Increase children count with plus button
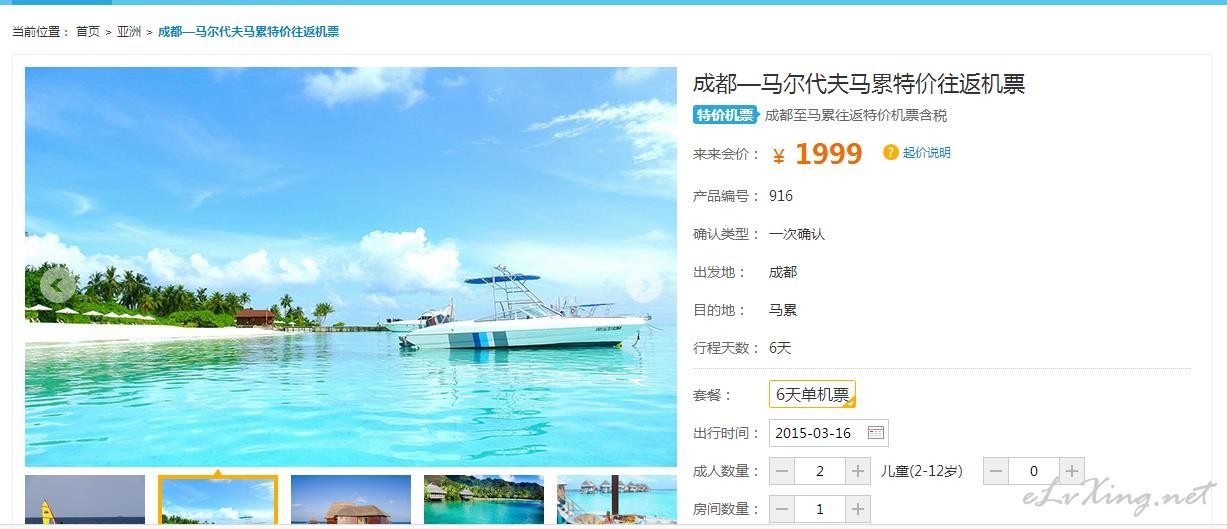This screenshot has height=529, width=1227. tap(1071, 471)
